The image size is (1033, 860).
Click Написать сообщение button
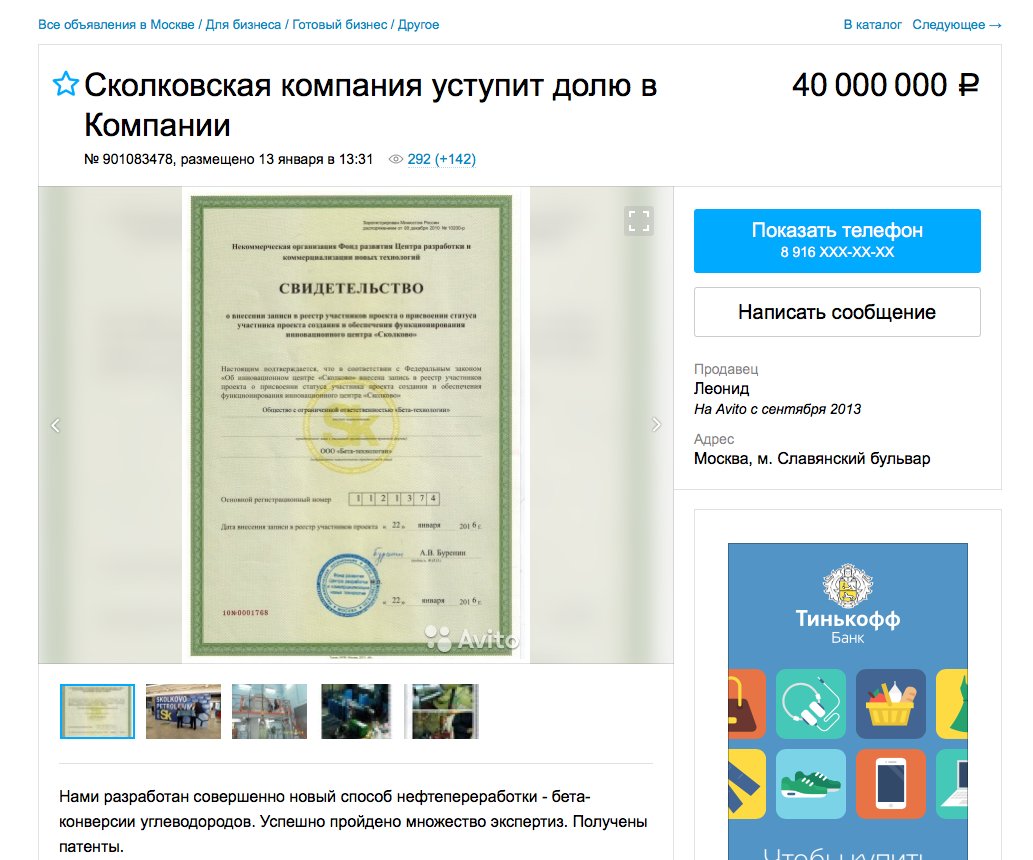tap(837, 312)
